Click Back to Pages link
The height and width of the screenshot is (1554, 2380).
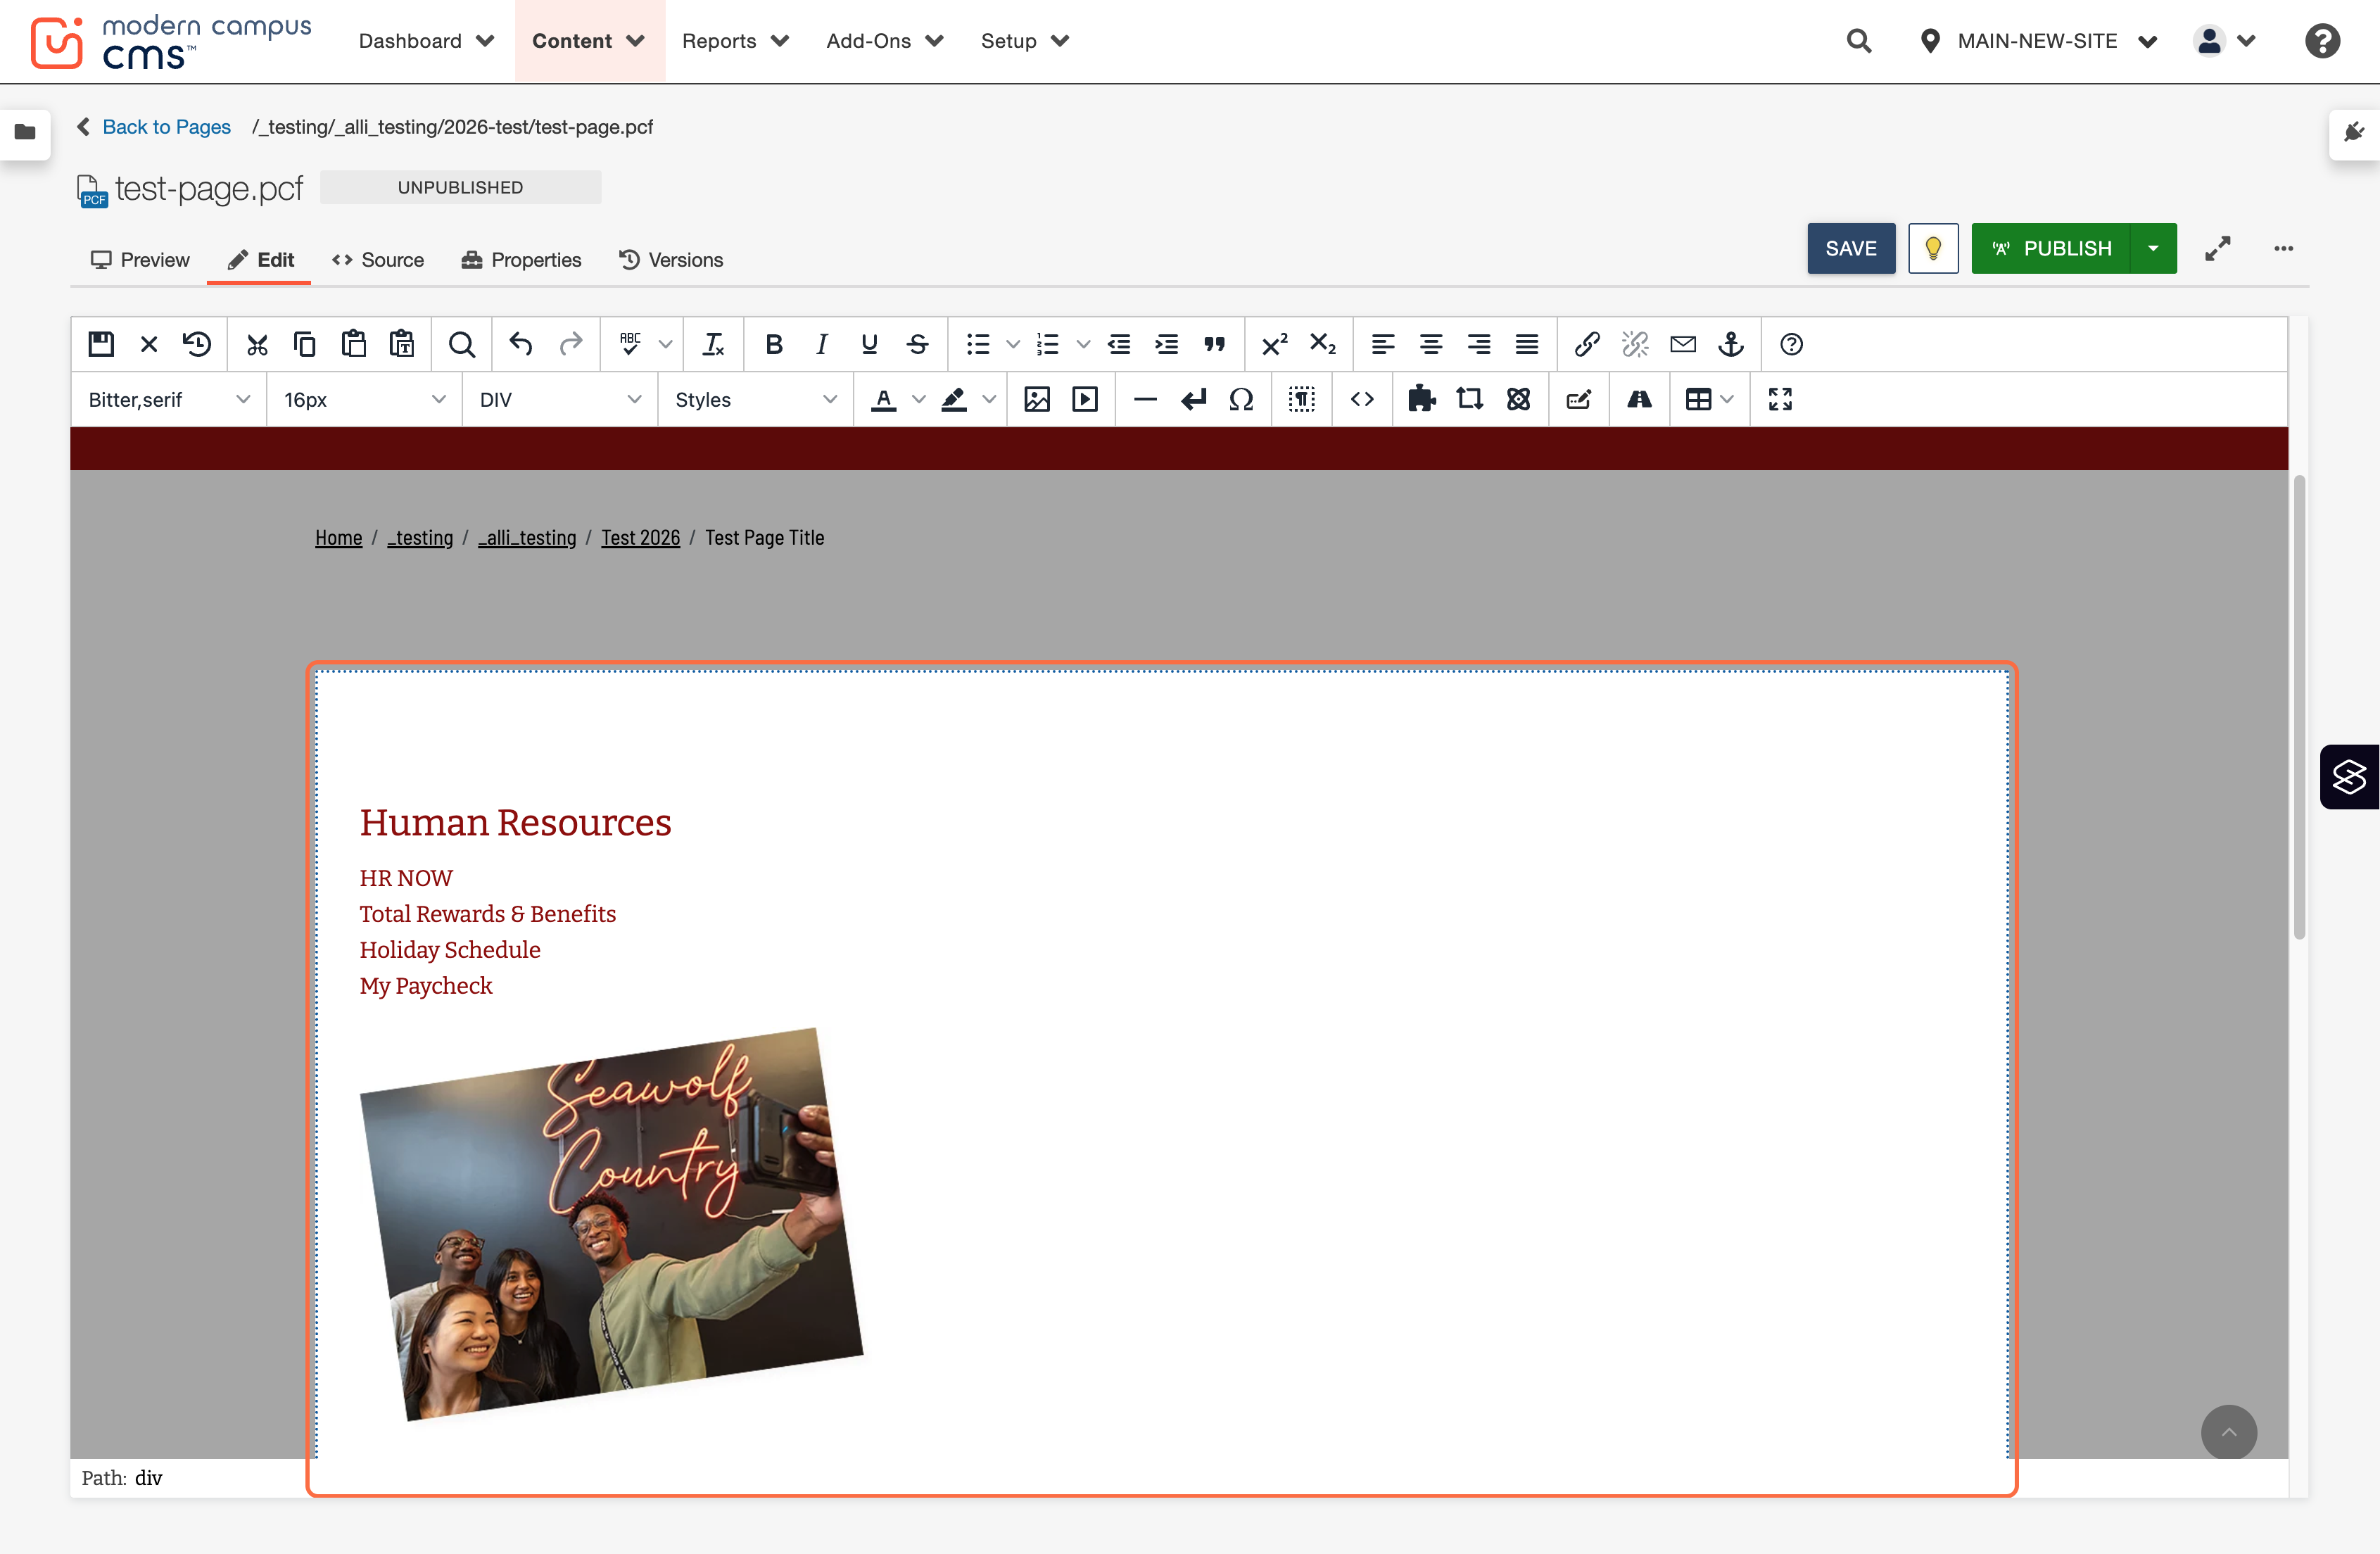[x=166, y=127]
